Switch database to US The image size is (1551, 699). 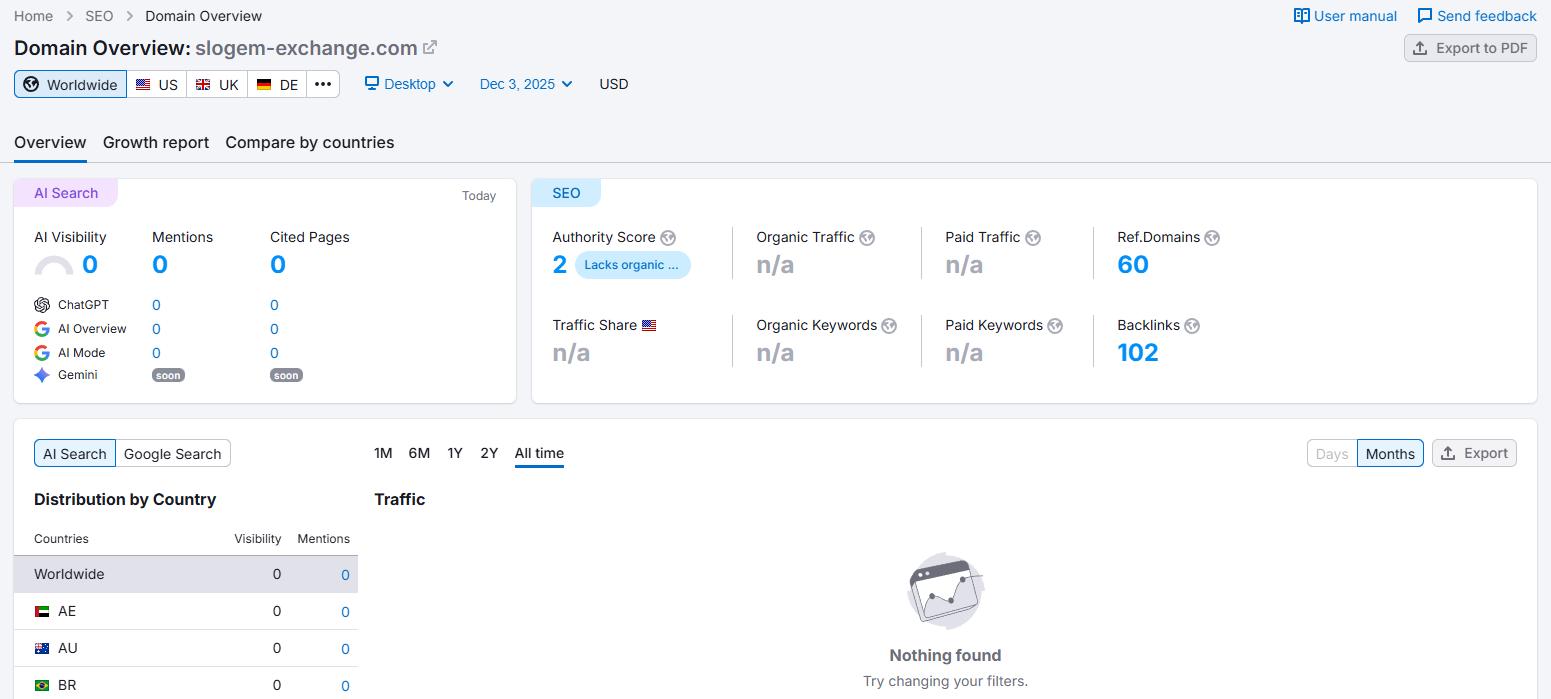tap(157, 84)
